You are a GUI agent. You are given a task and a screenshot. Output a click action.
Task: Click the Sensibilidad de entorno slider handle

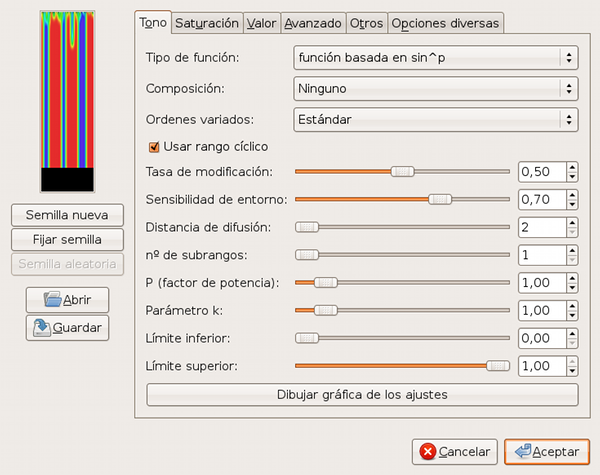440,199
